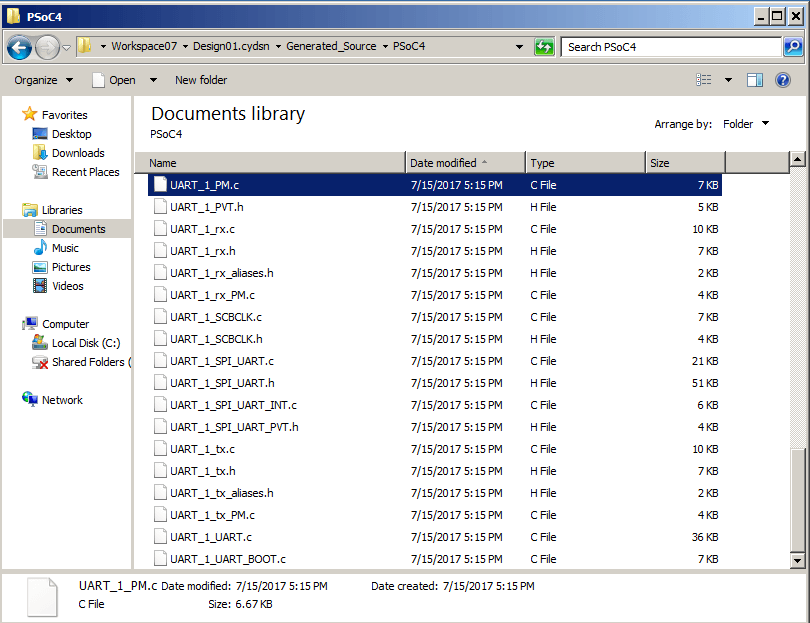The width and height of the screenshot is (810, 623).
Task: Select Network in the navigation pane
Action: (62, 400)
